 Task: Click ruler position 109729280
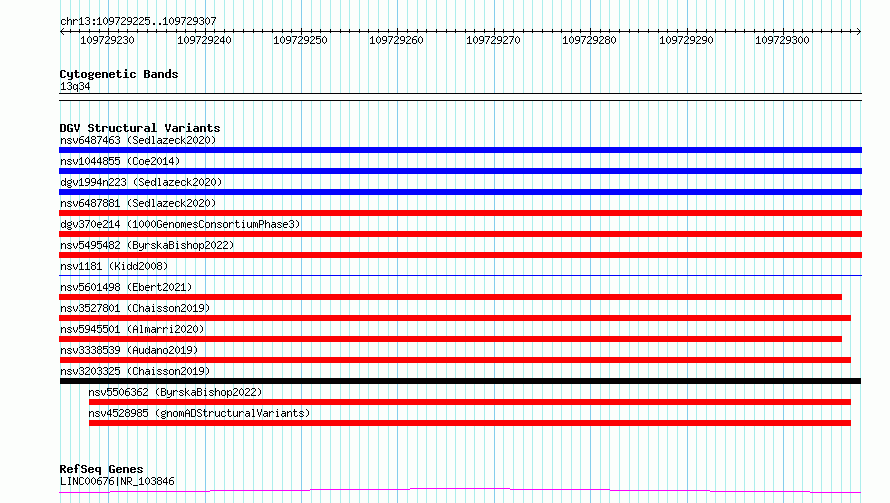coord(589,40)
